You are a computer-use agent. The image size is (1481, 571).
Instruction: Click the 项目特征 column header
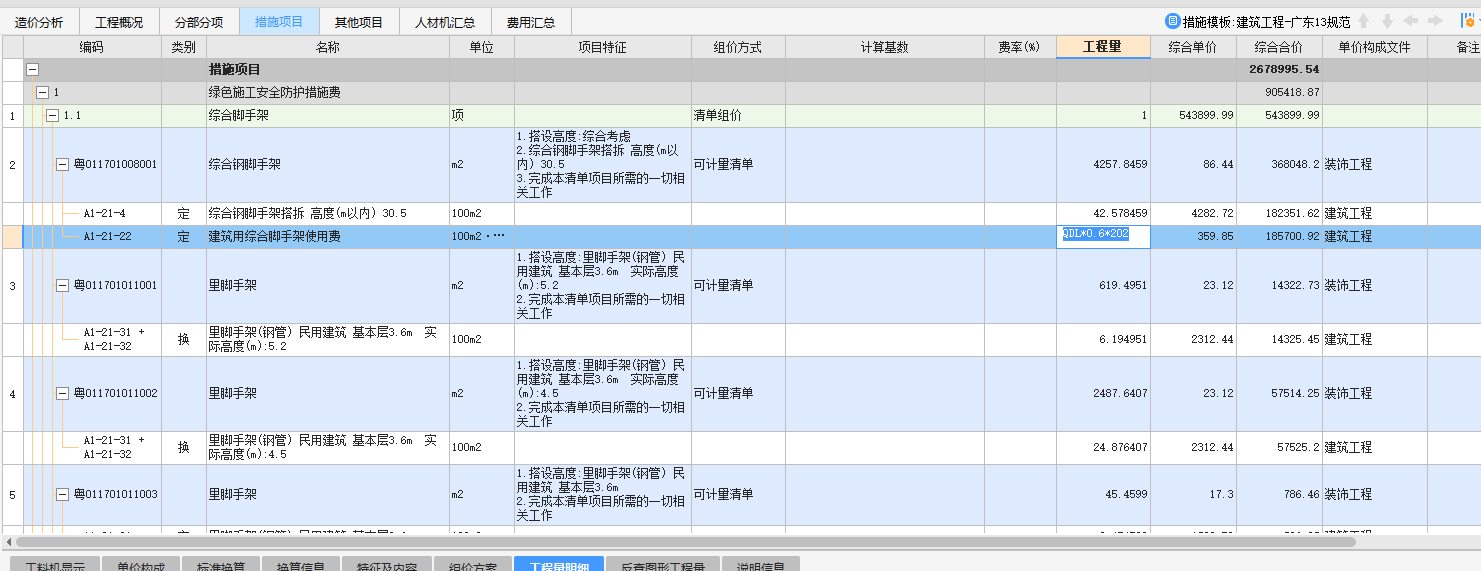(x=603, y=48)
